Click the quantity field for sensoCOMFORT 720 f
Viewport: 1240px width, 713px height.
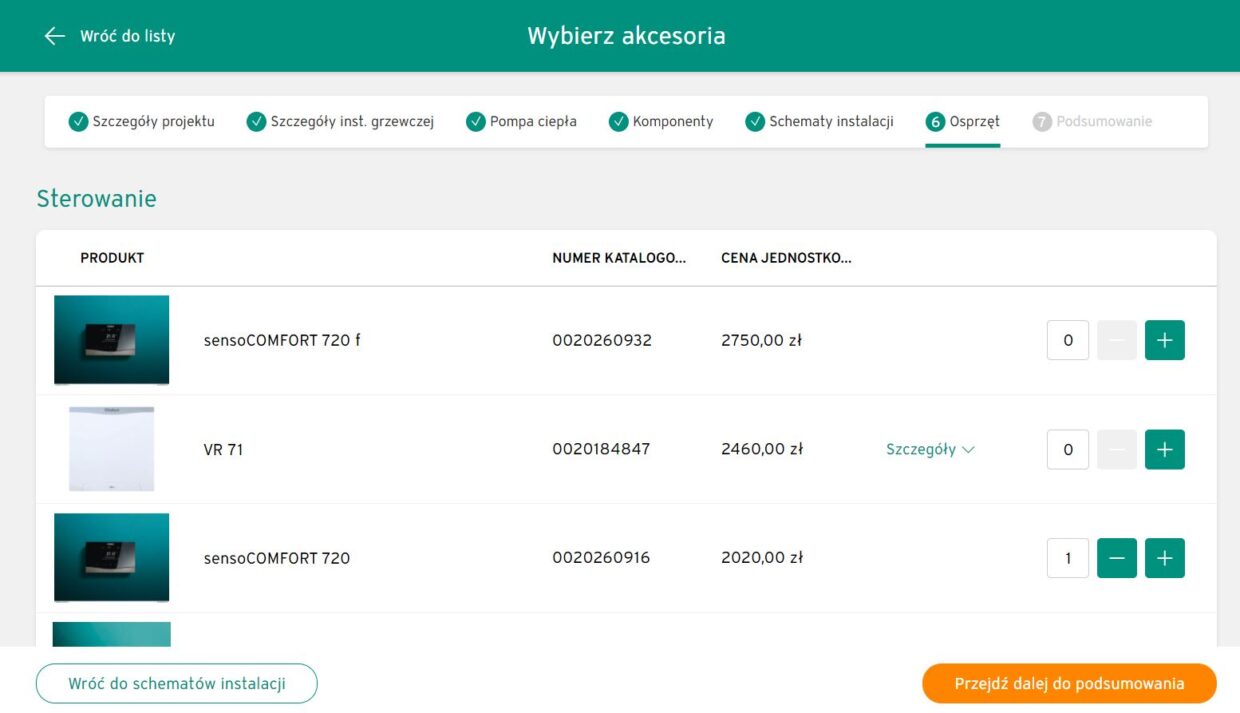point(1068,340)
